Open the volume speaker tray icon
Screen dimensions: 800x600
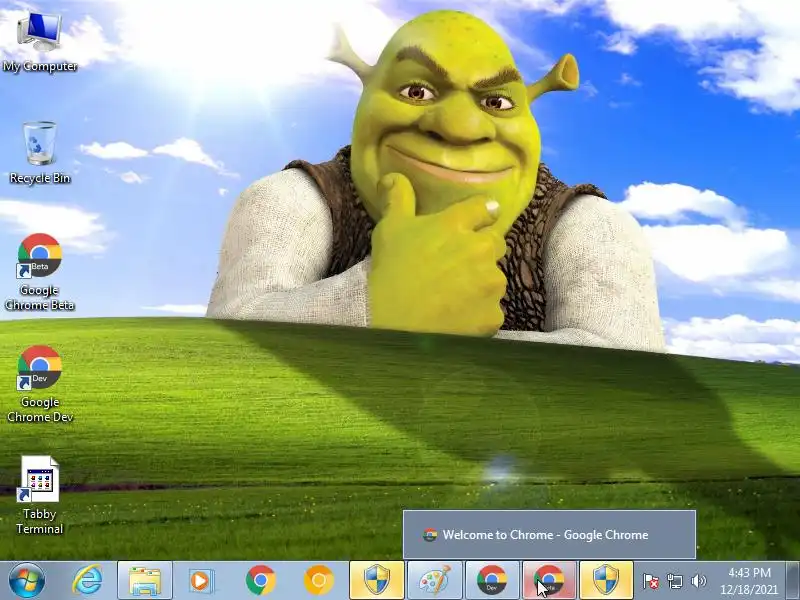pyautogui.click(x=698, y=581)
